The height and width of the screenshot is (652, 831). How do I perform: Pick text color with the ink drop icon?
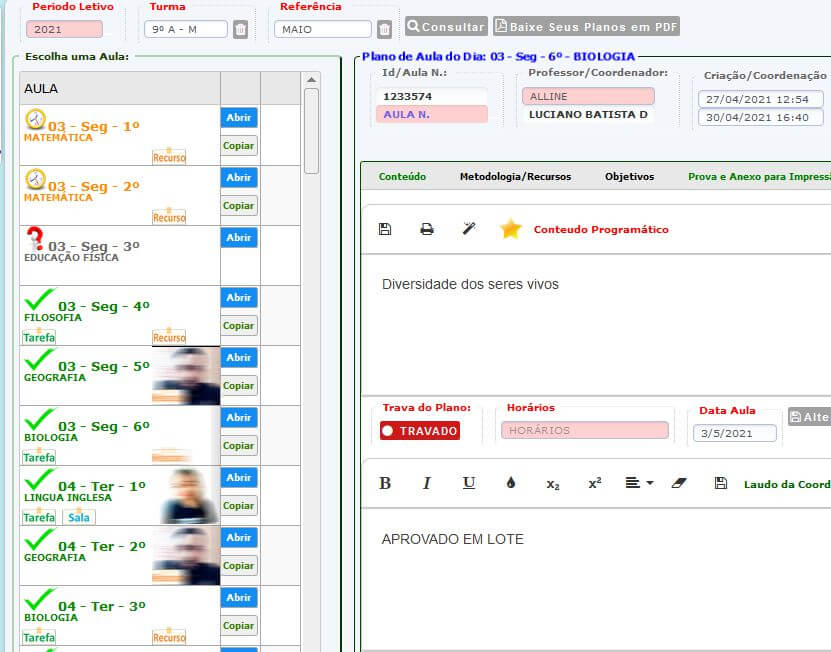tap(511, 483)
